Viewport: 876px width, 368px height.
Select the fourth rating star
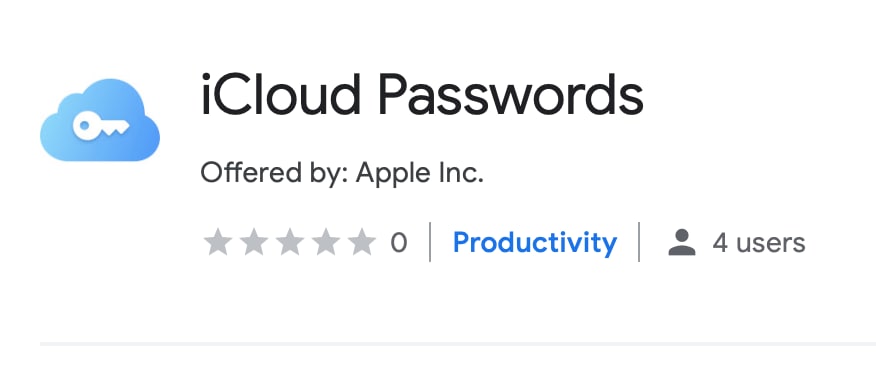(326, 242)
